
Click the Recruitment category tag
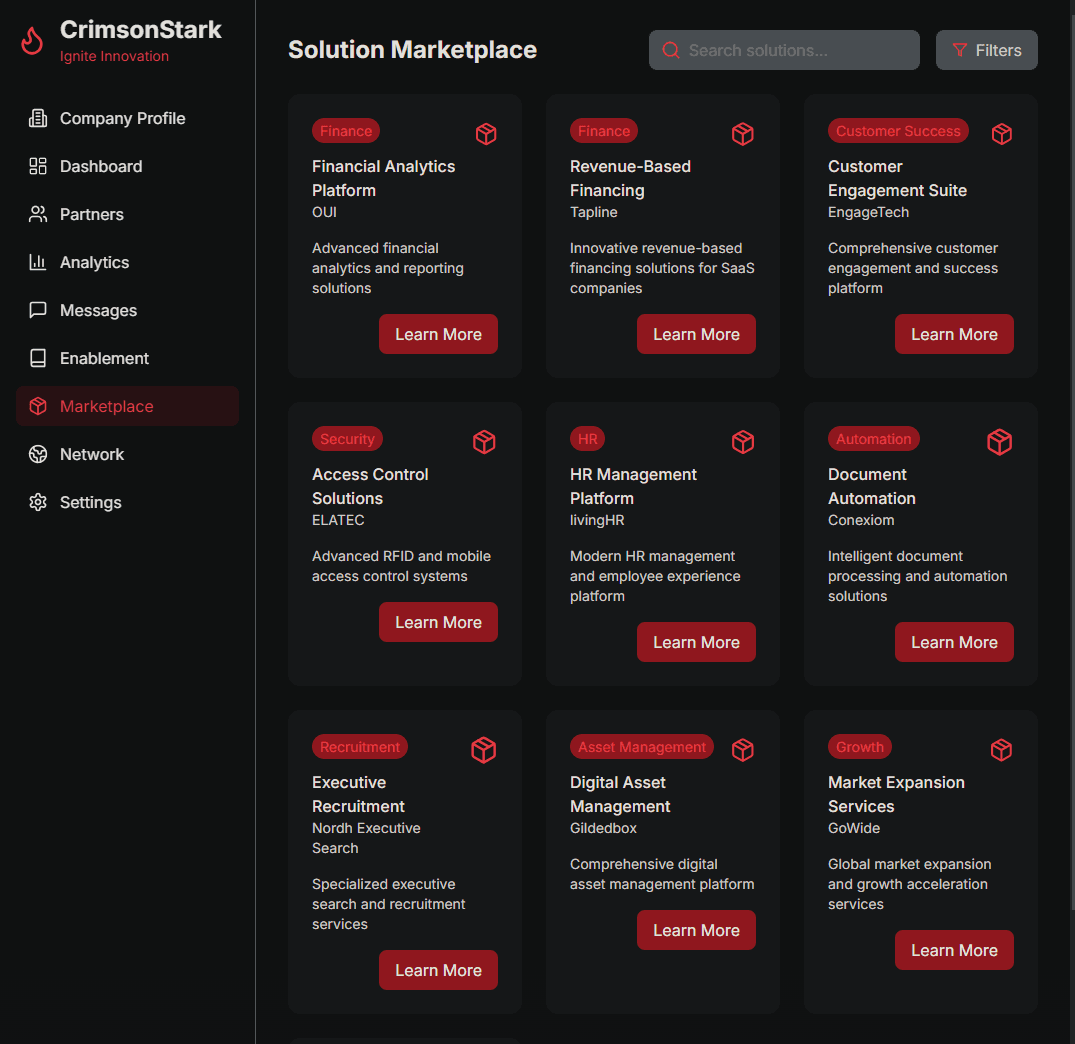359,747
